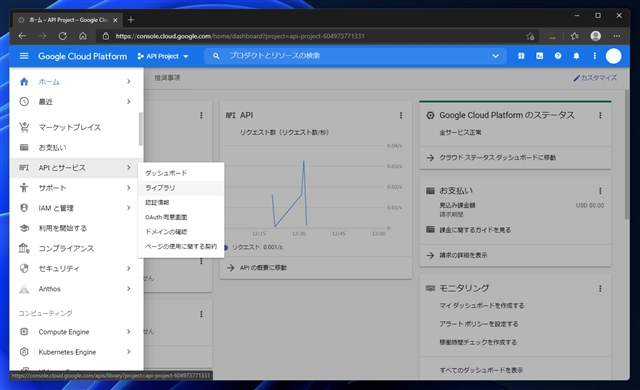640x390 pixels.
Task: Refresh the browser page
Action: [62, 36]
